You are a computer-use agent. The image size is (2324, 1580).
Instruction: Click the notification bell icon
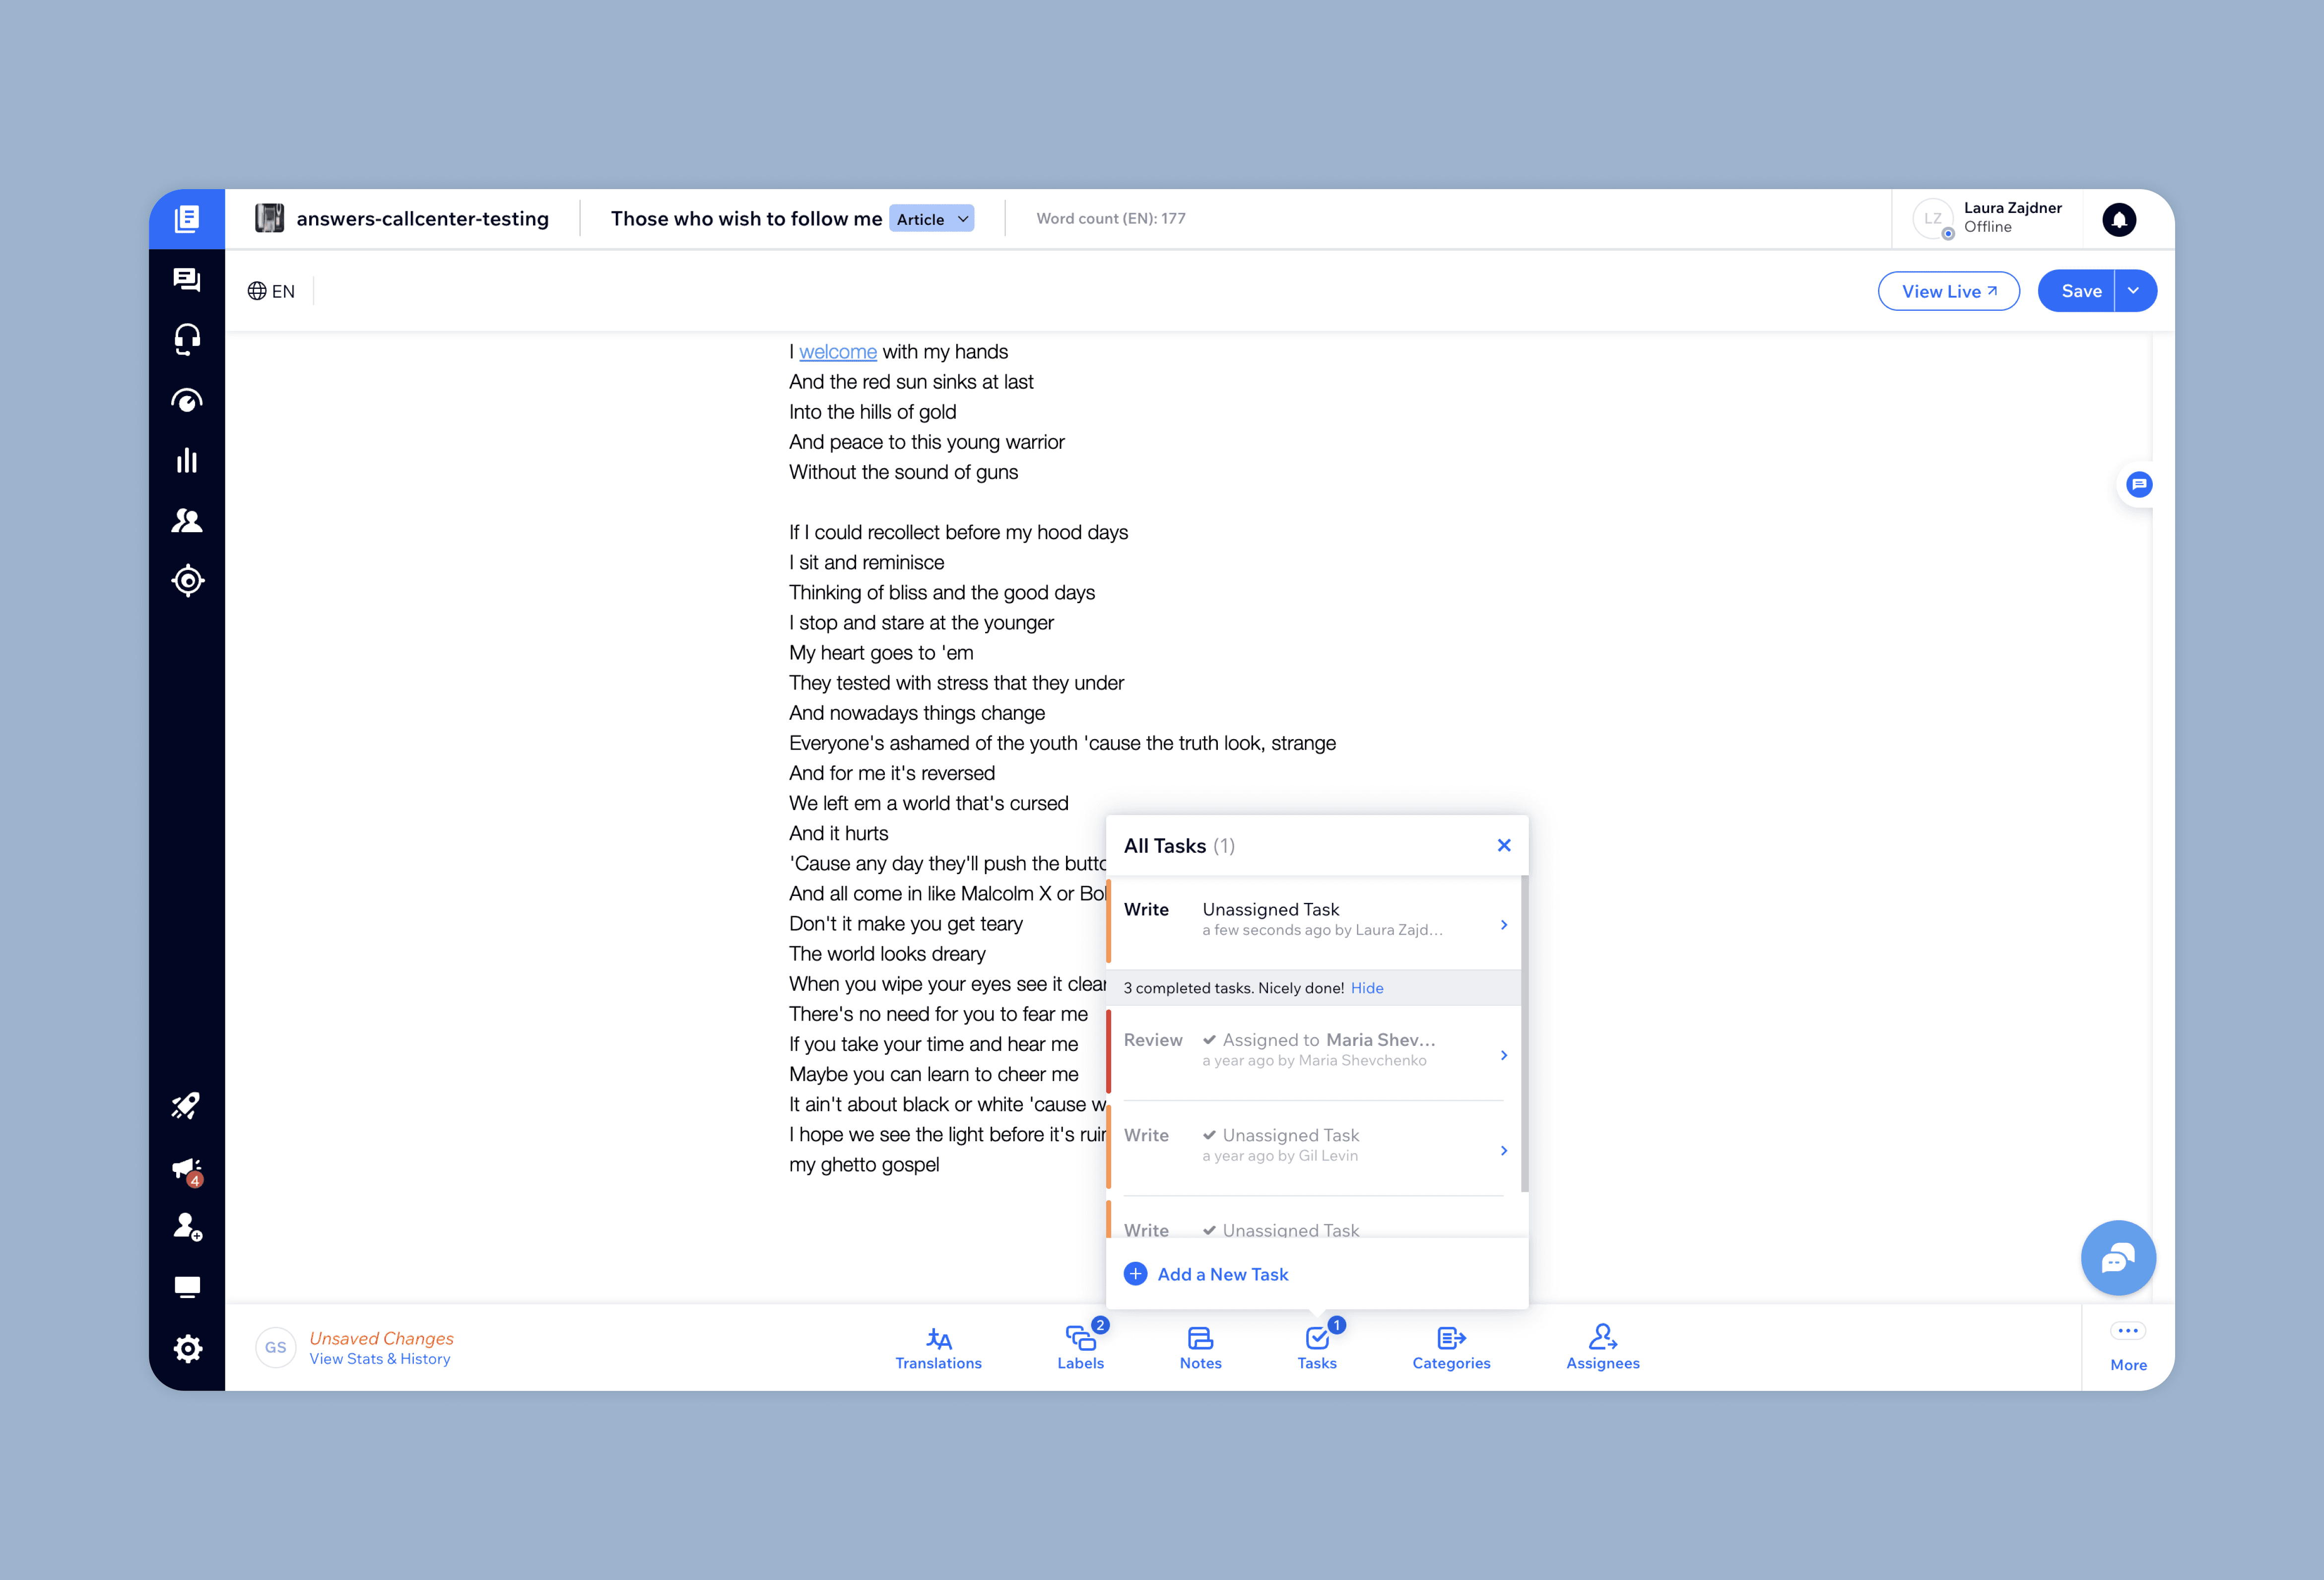(2118, 219)
